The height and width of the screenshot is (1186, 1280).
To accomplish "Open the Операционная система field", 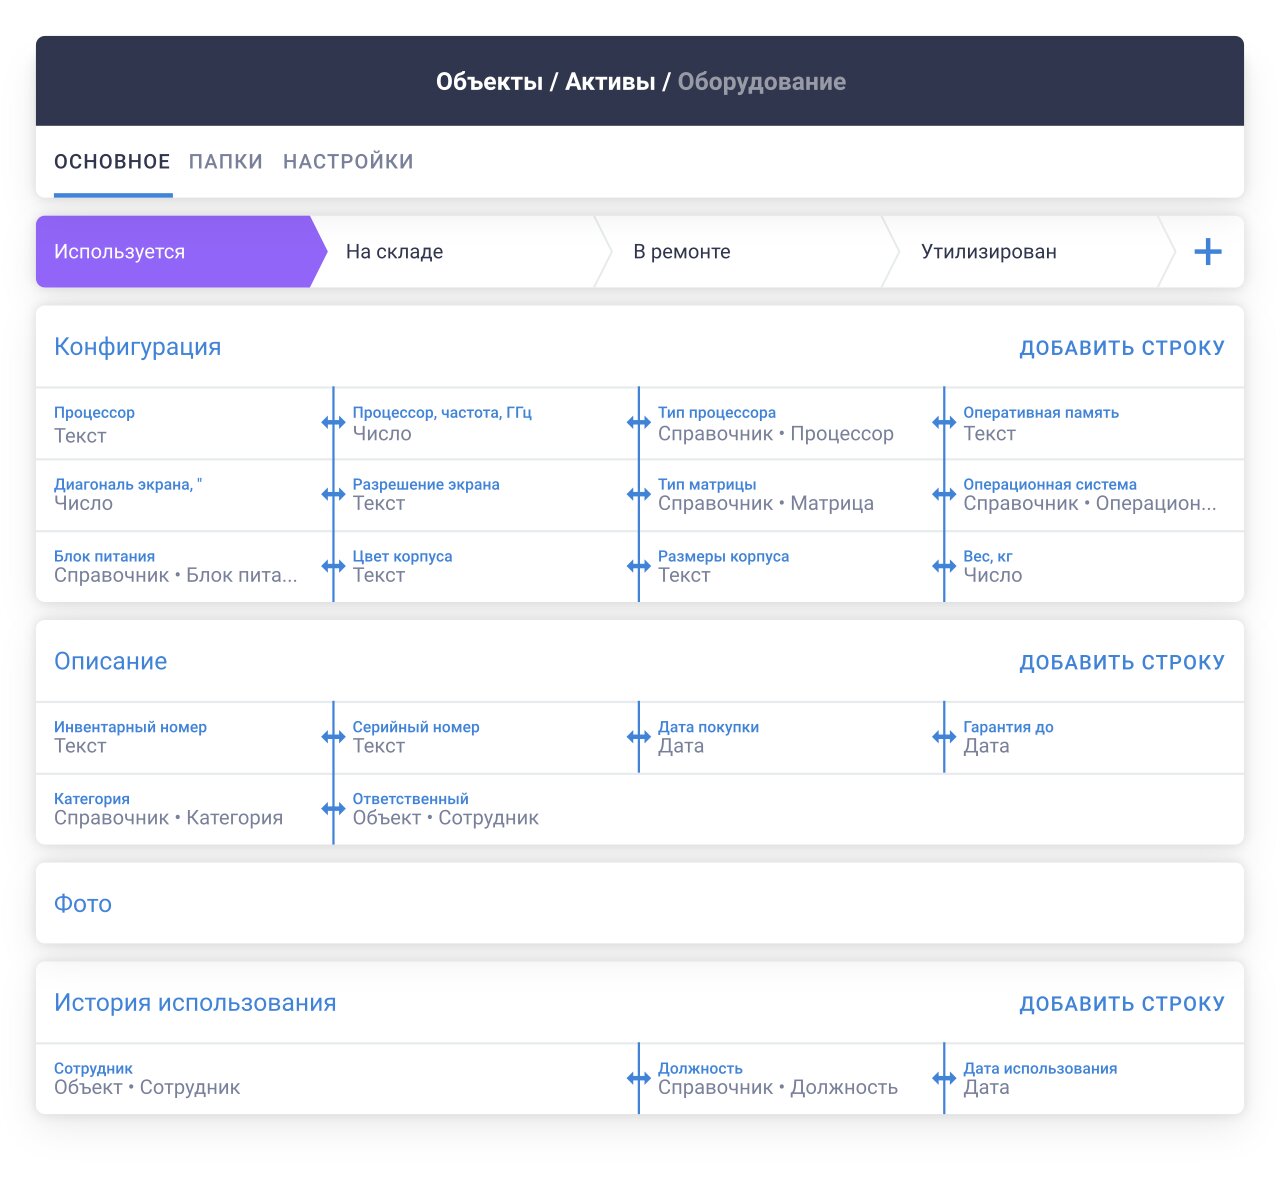I will [1089, 495].
